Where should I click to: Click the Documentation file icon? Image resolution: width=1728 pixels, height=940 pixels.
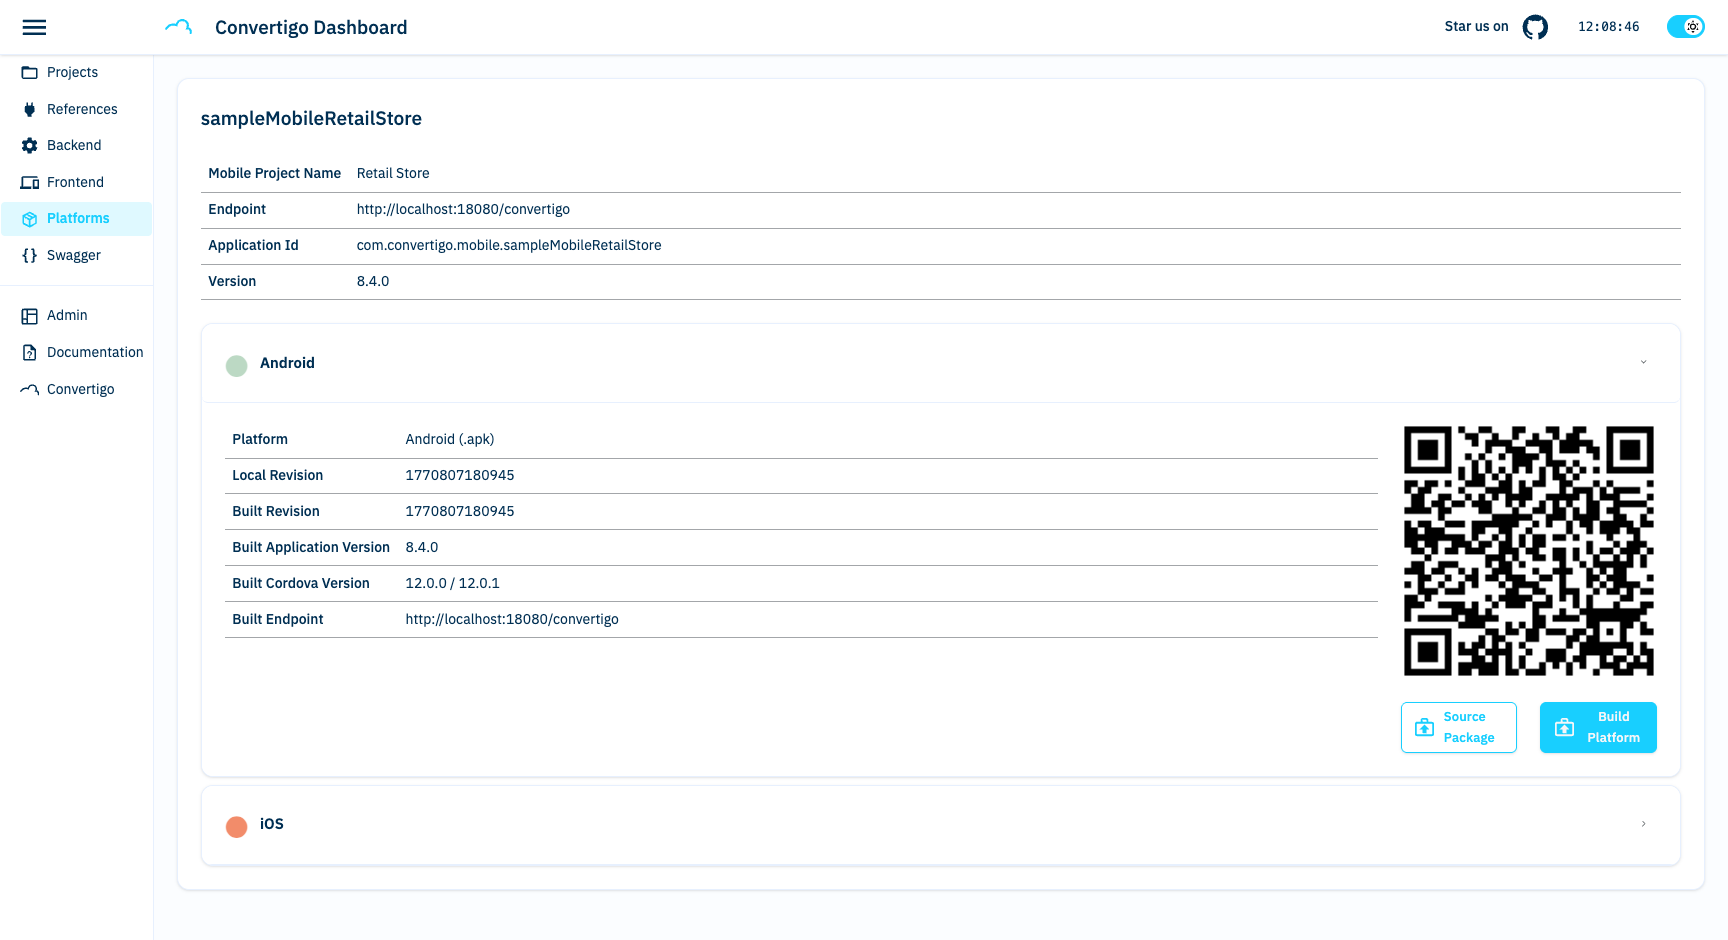click(x=30, y=353)
